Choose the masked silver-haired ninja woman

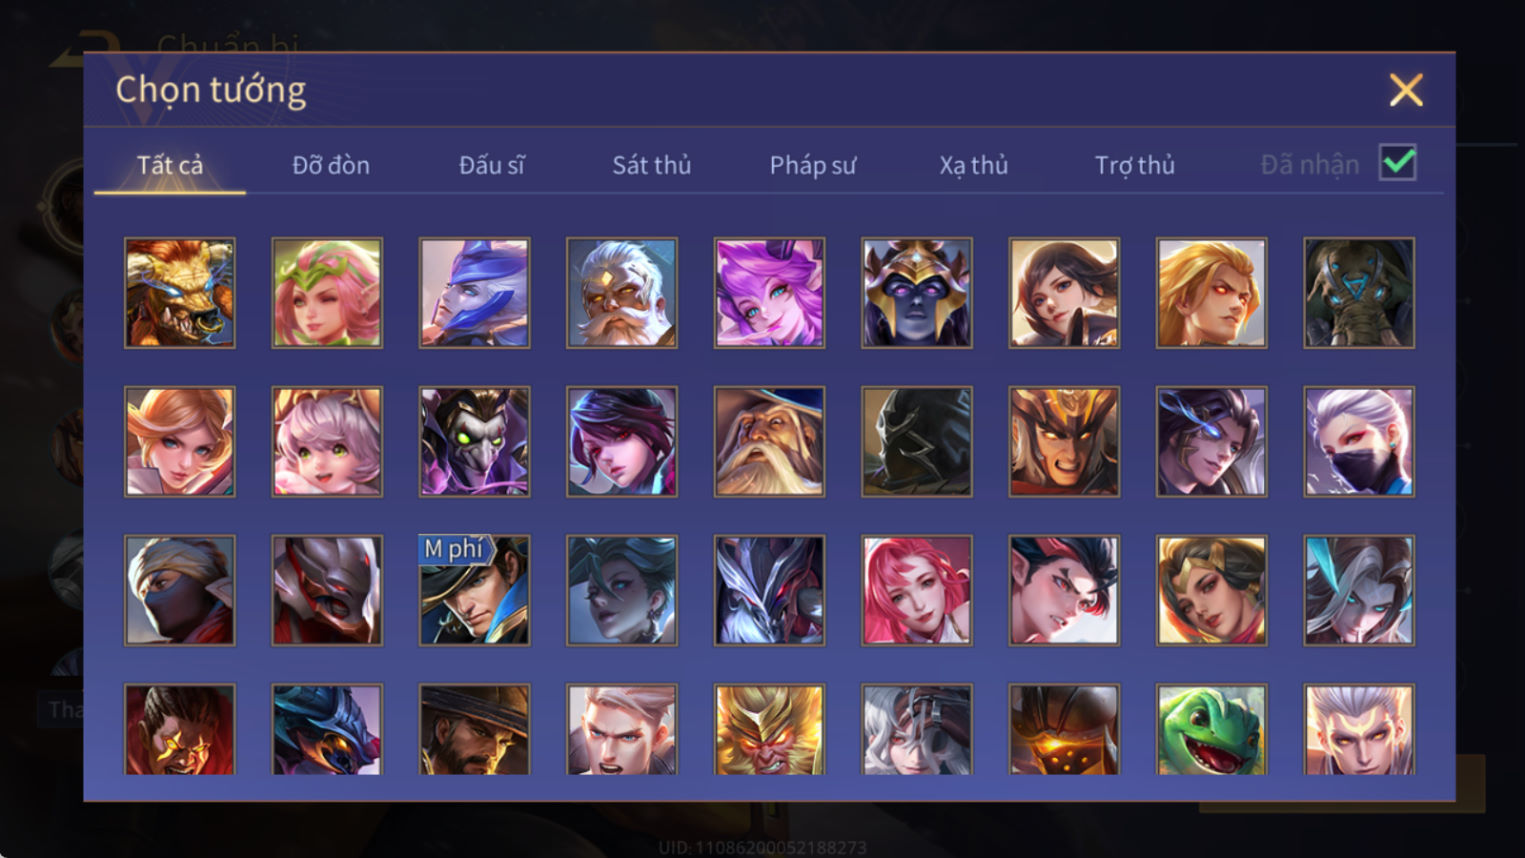[1359, 442]
